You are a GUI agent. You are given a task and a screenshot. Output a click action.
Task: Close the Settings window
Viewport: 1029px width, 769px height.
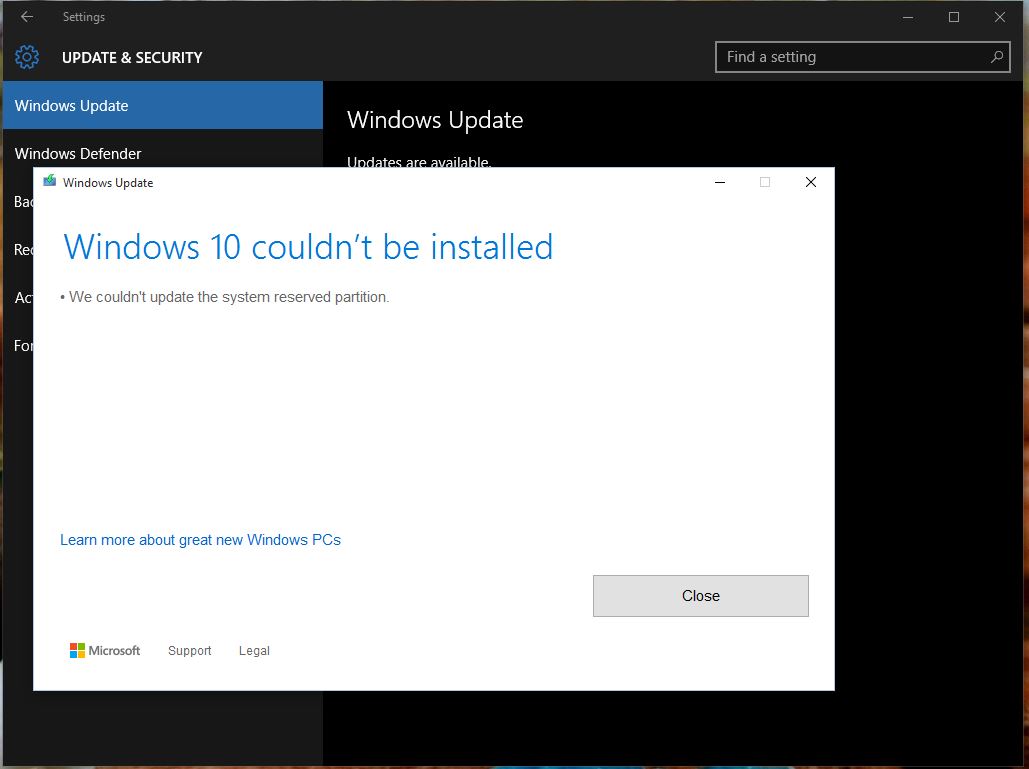[x=999, y=18]
